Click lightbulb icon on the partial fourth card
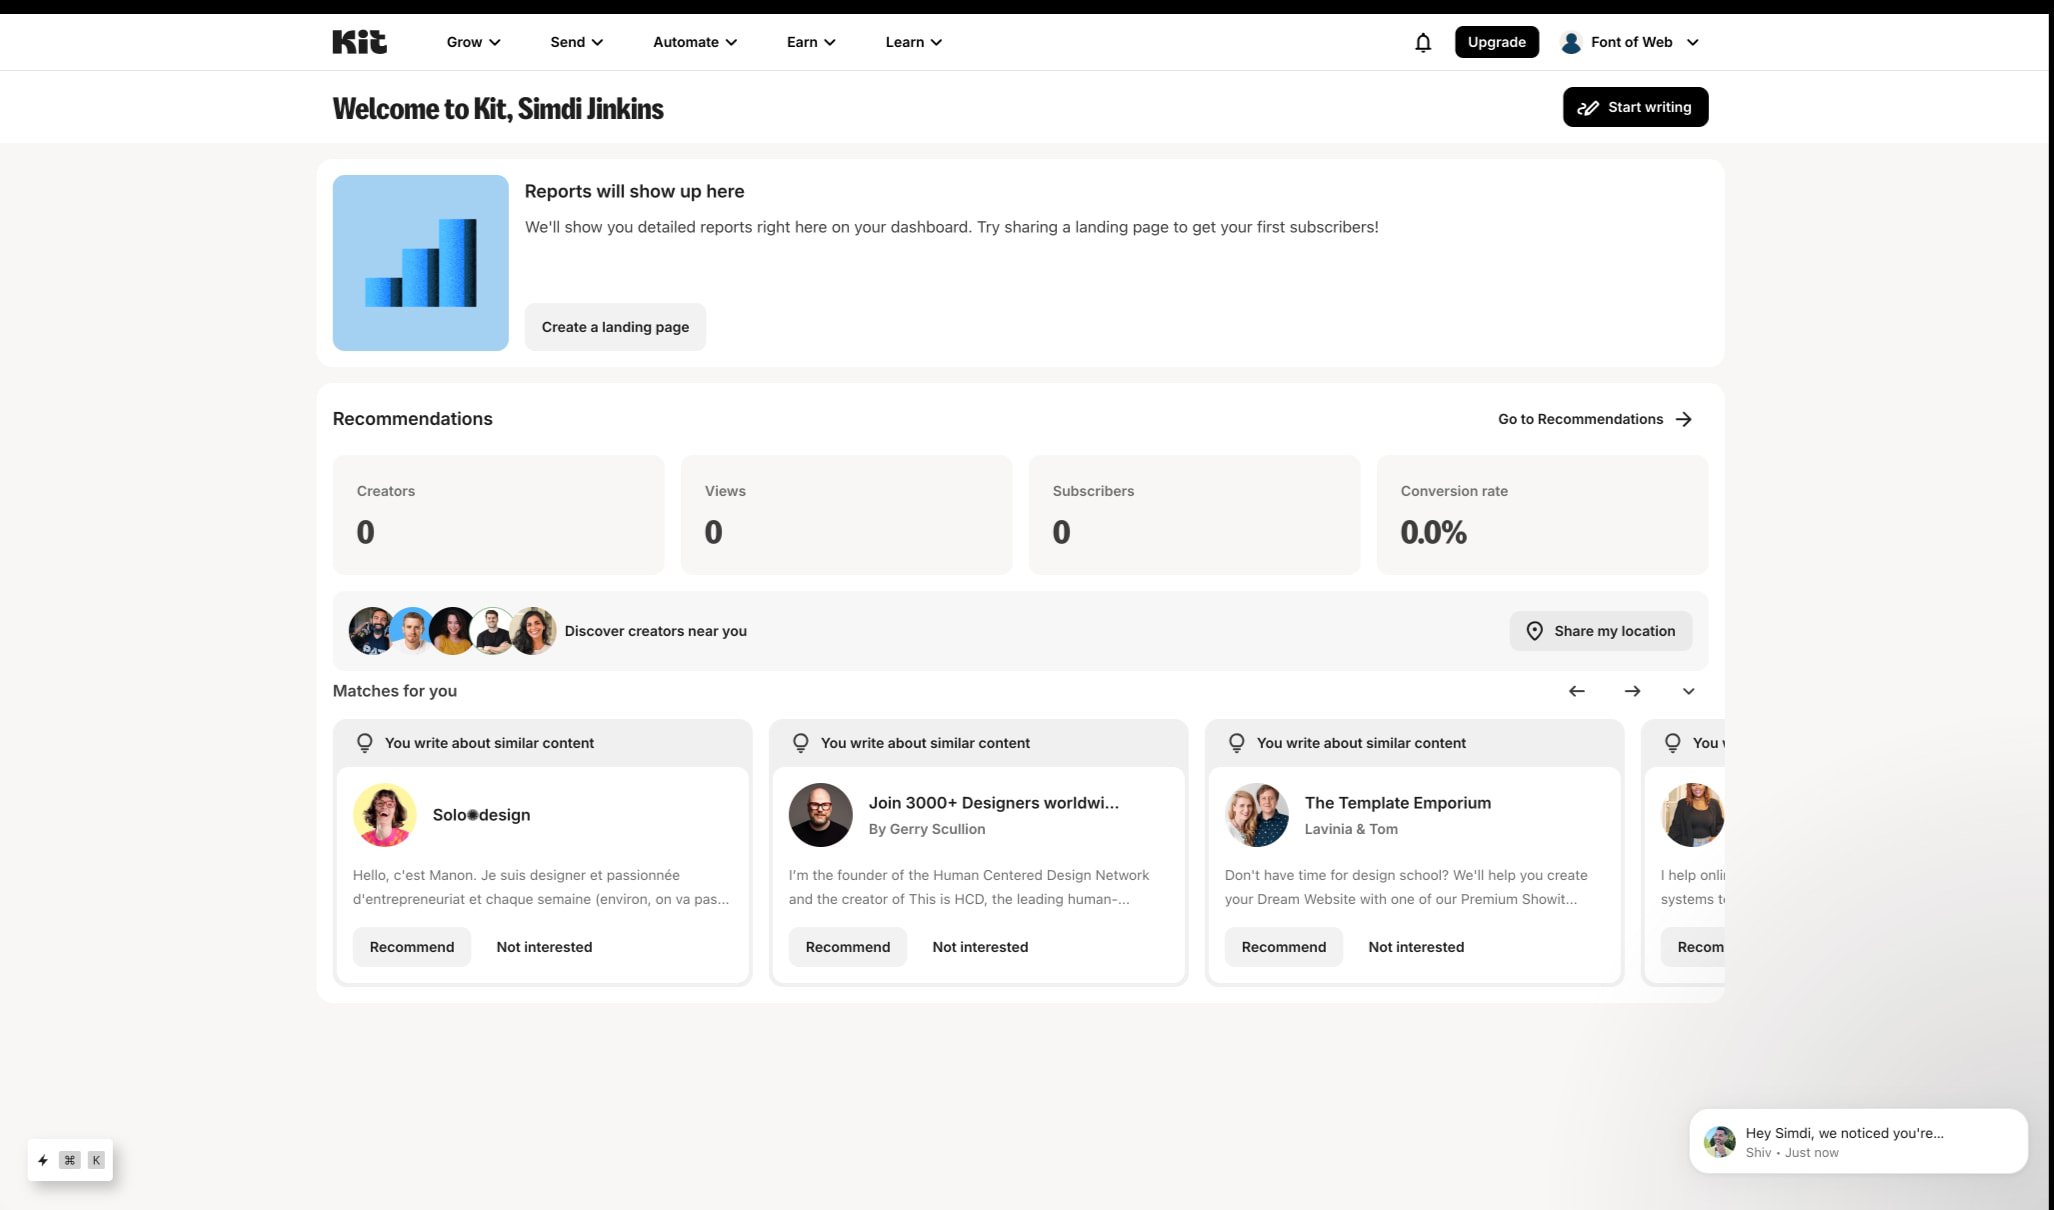 [x=1672, y=743]
